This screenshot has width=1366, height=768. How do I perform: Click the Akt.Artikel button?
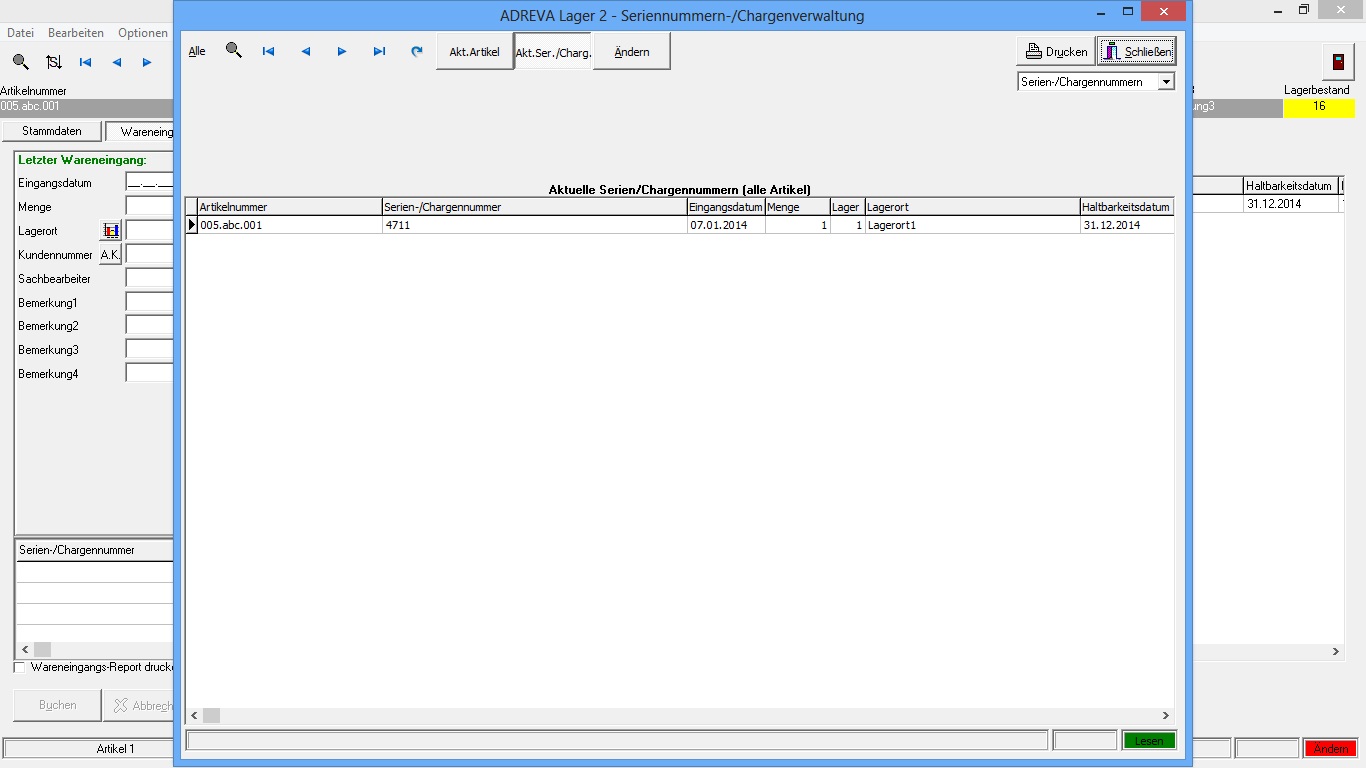click(474, 51)
